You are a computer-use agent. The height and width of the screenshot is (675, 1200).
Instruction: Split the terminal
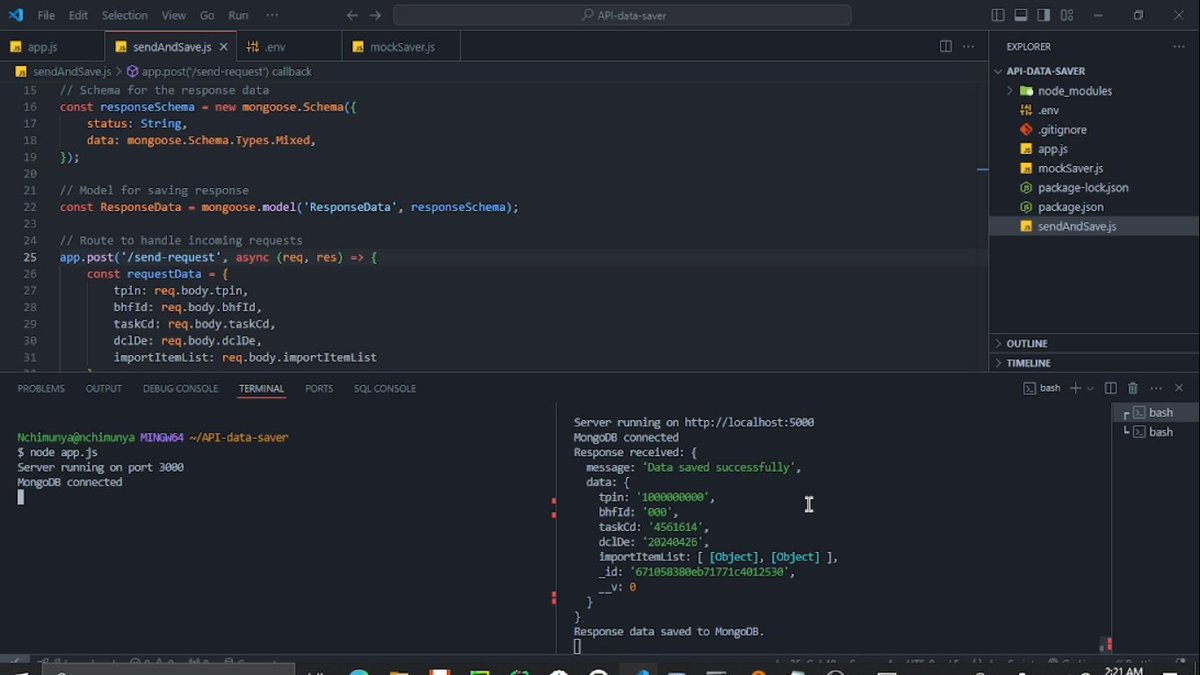coord(1112,388)
